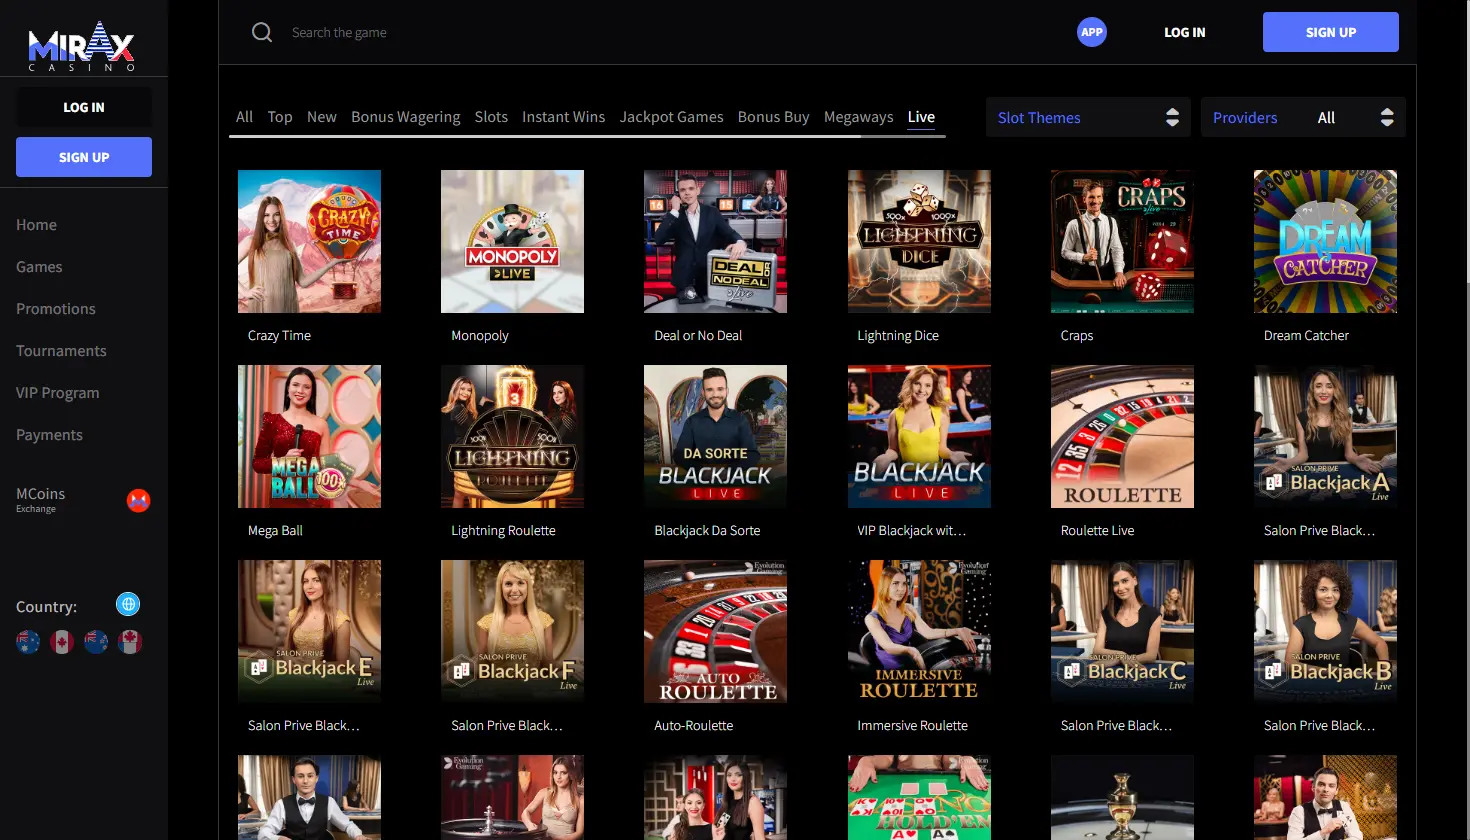Viewport: 1470px width, 840px height.
Task: Expand the Slot Themes dropdown
Action: point(1088,117)
